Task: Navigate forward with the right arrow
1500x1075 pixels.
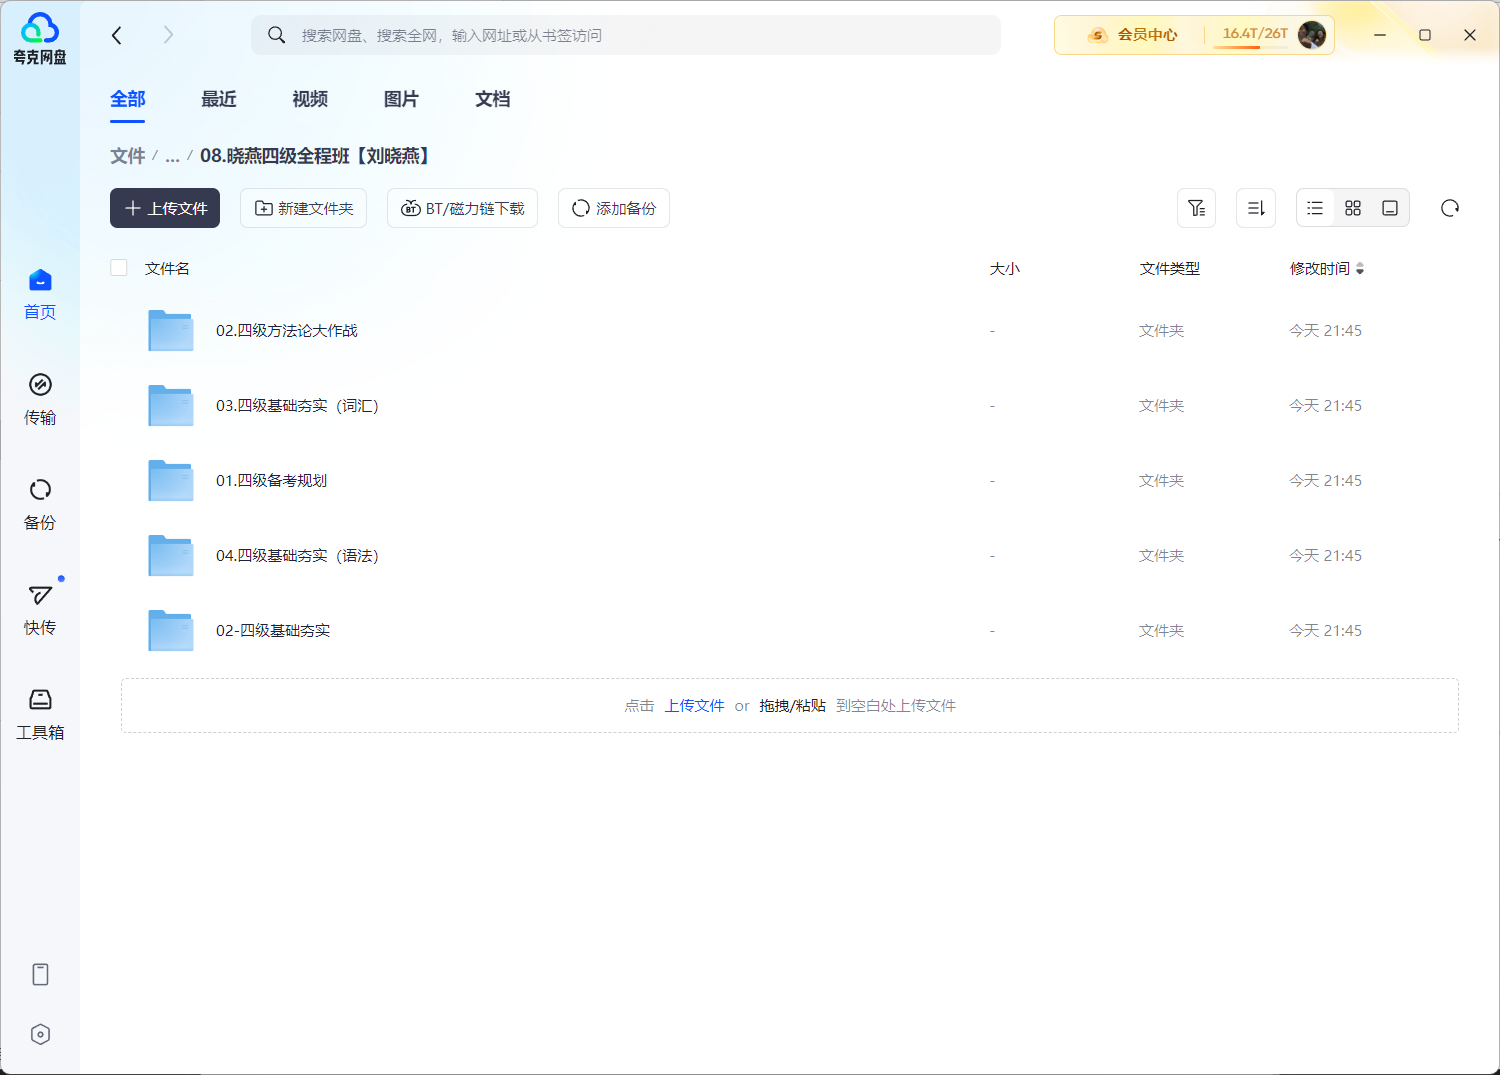Action: 168,35
